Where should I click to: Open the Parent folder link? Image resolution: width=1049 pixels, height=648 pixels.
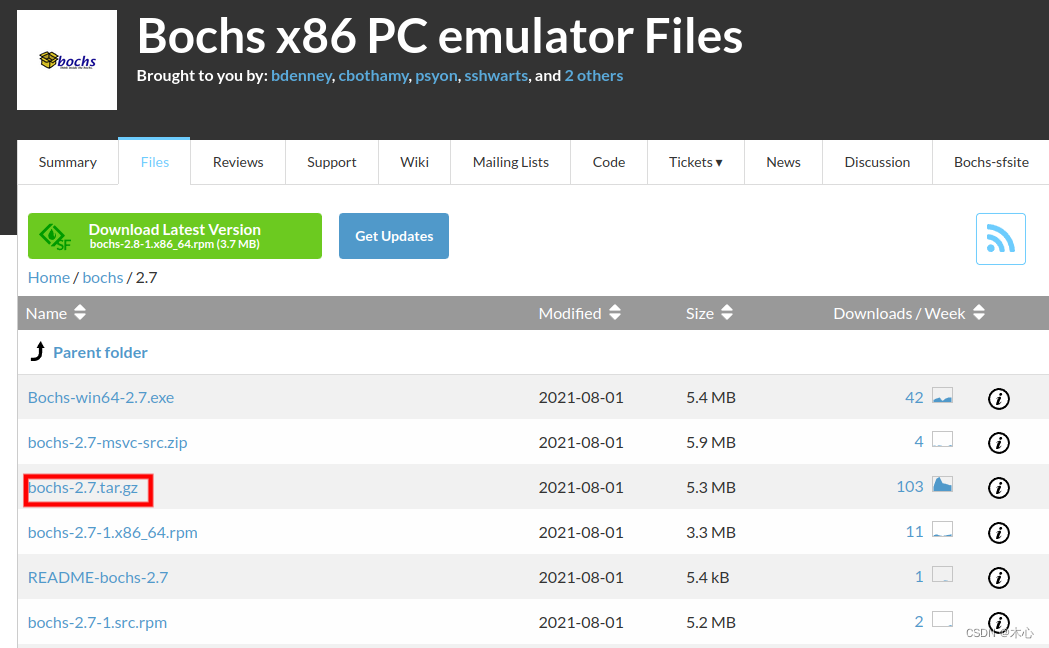(100, 352)
